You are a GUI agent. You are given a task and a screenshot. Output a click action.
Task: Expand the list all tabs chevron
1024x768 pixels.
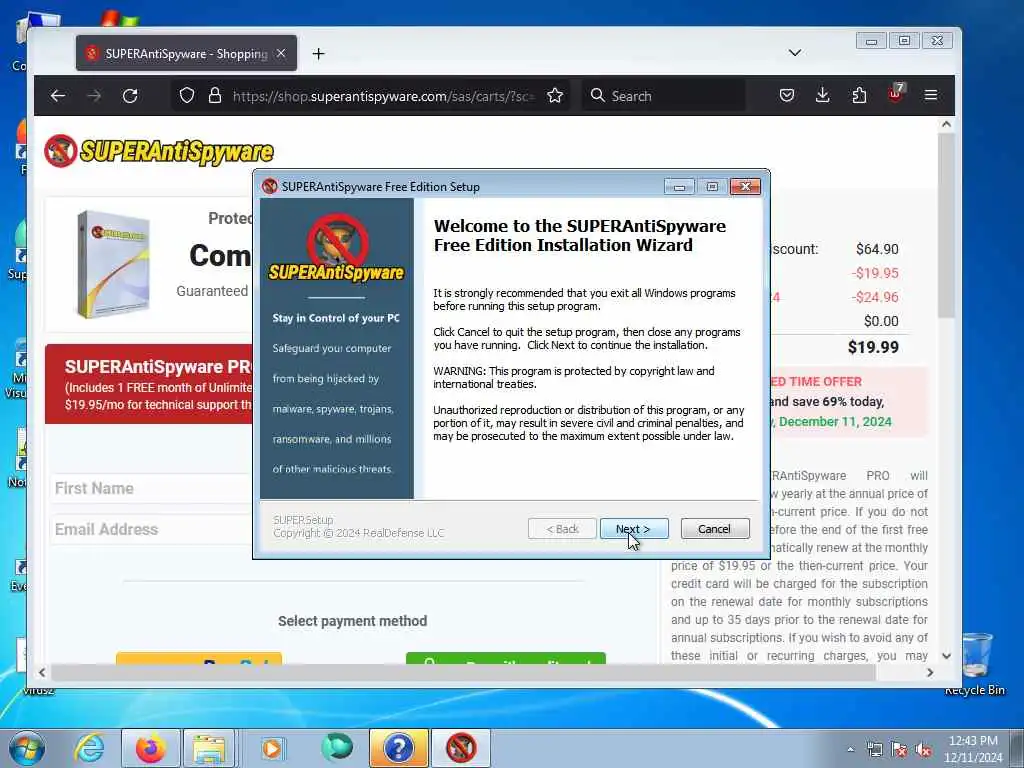pyautogui.click(x=795, y=53)
